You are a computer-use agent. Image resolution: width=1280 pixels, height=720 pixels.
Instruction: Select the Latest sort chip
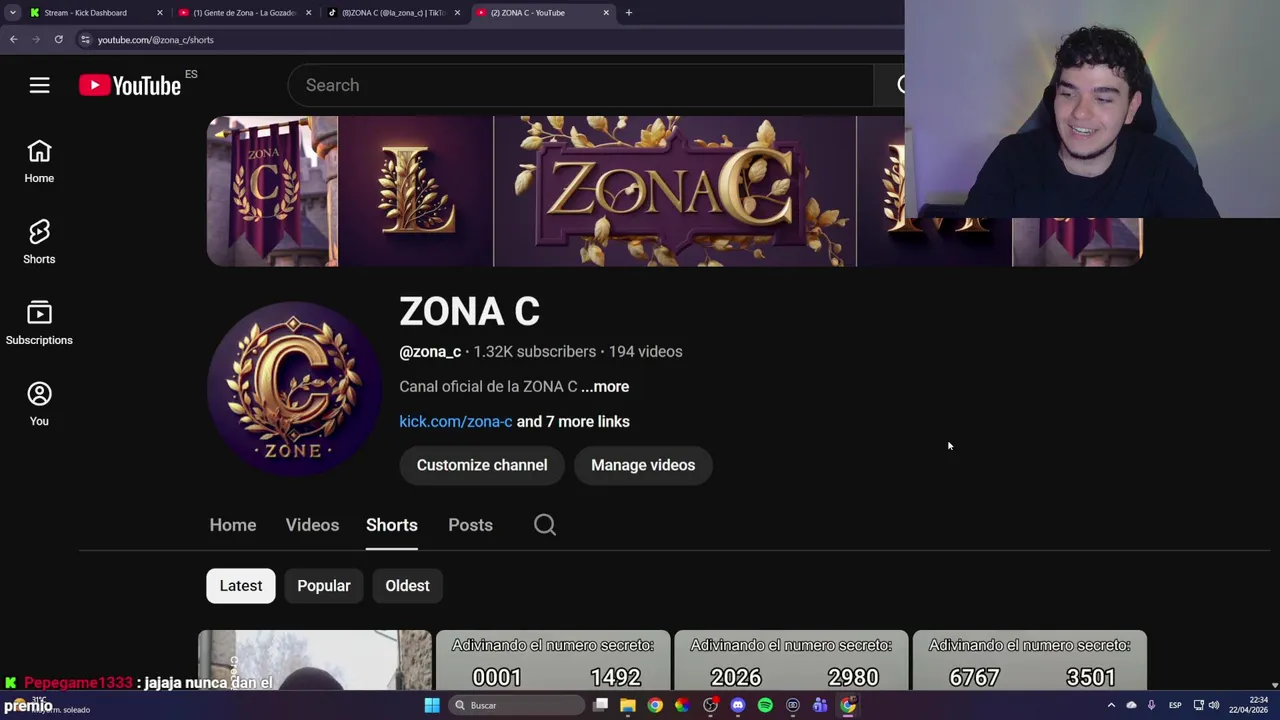(241, 585)
